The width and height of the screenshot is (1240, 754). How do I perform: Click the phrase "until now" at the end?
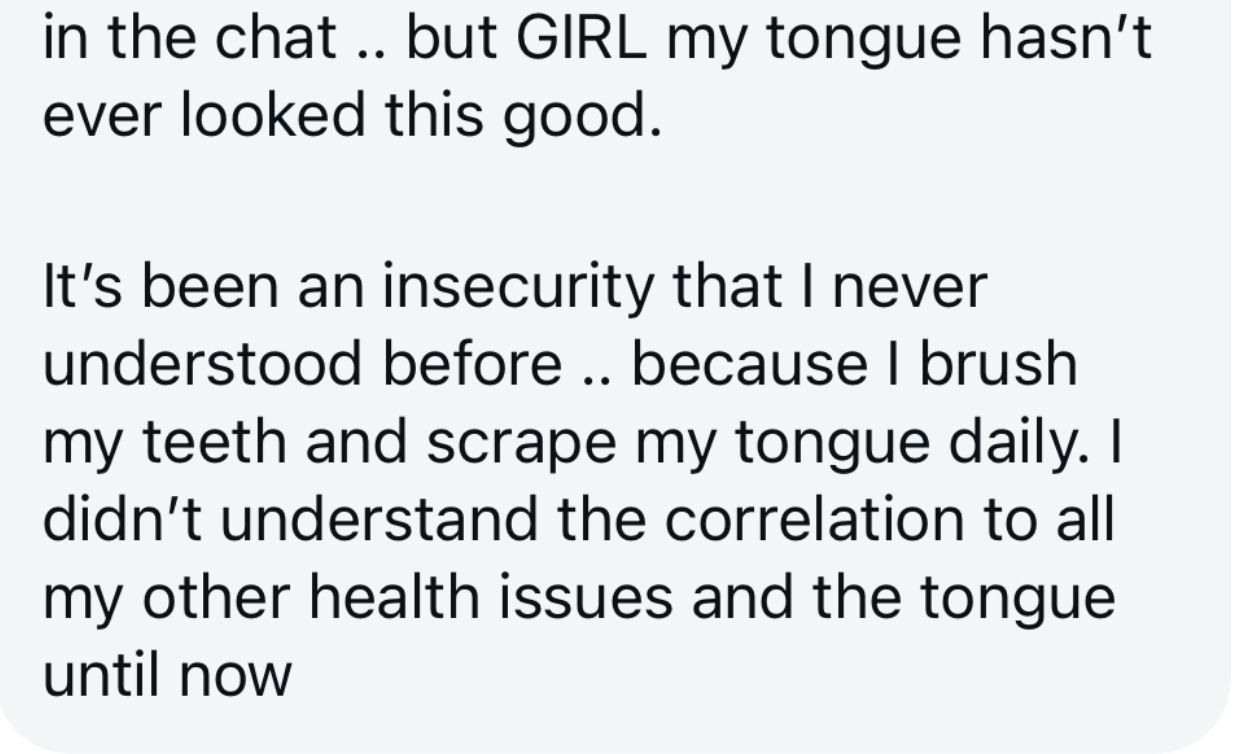[x=167, y=677]
